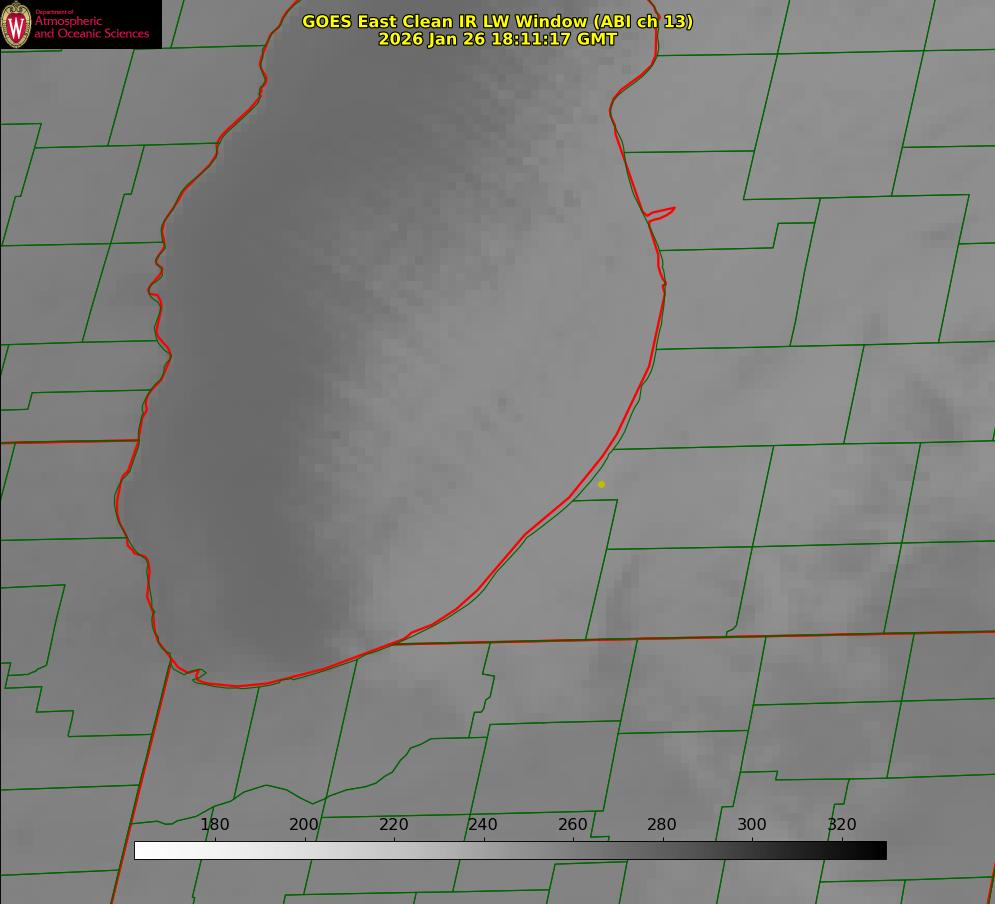995x904 pixels.
Task: Click the UW crest logo
Action: click(x=16, y=25)
